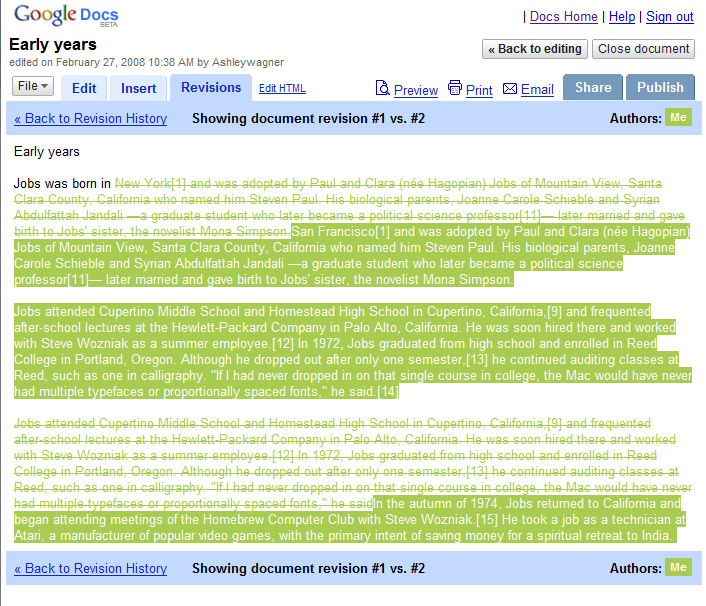Click the bottom green Me author swatch
The height and width of the screenshot is (606, 706).
click(x=678, y=567)
